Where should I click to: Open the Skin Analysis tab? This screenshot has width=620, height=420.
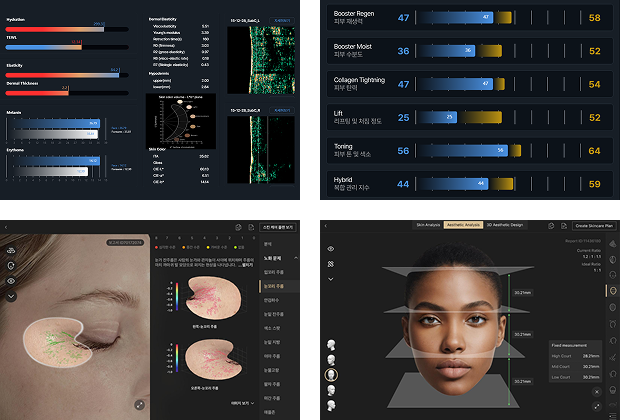[x=428, y=225]
